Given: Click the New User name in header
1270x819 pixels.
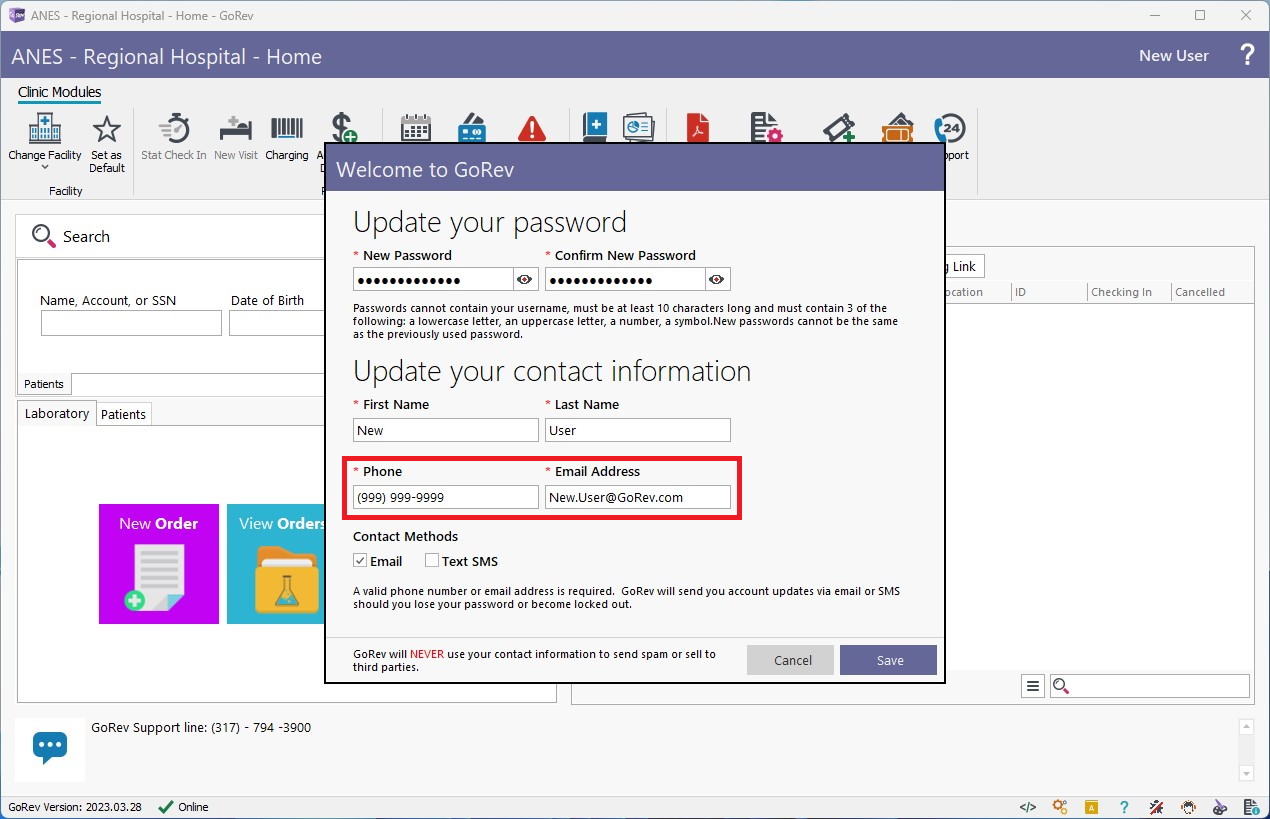Looking at the screenshot, I should [1174, 56].
